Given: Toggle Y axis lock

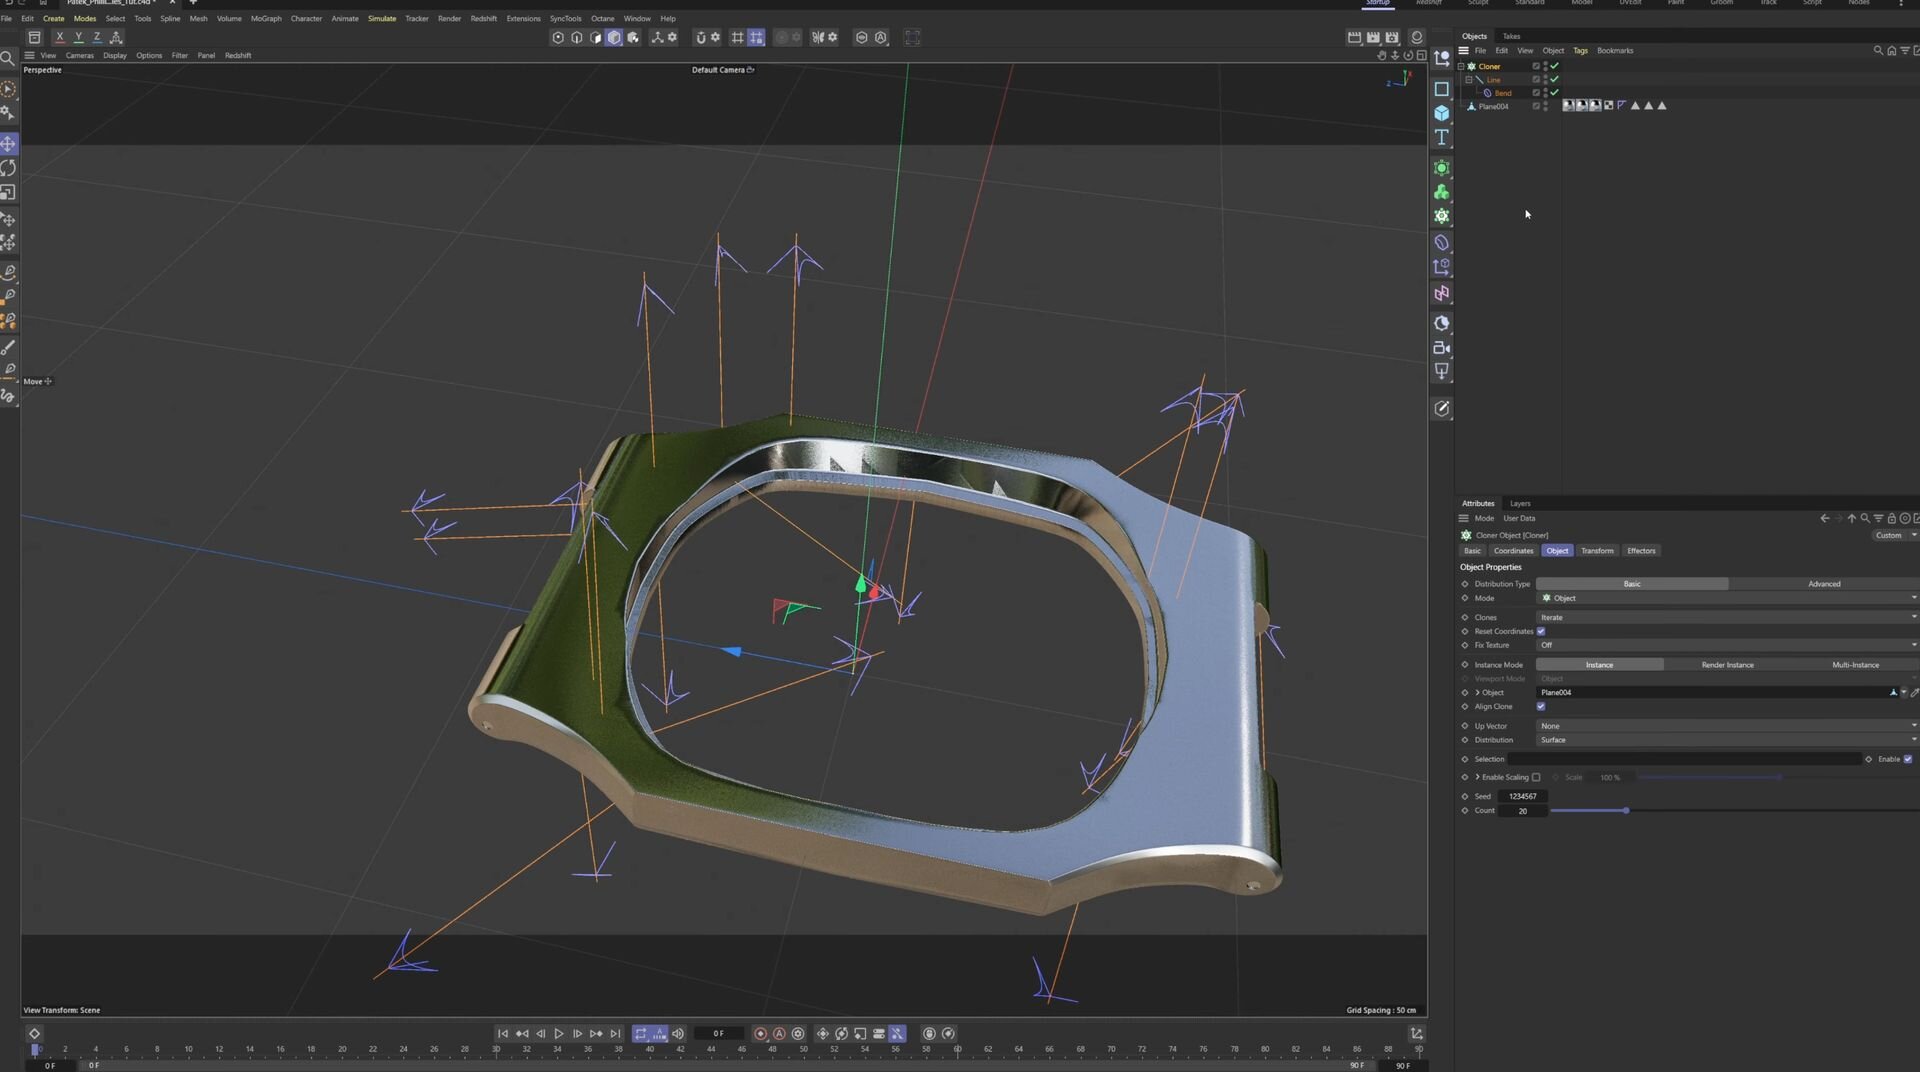Looking at the screenshot, I should 78,37.
